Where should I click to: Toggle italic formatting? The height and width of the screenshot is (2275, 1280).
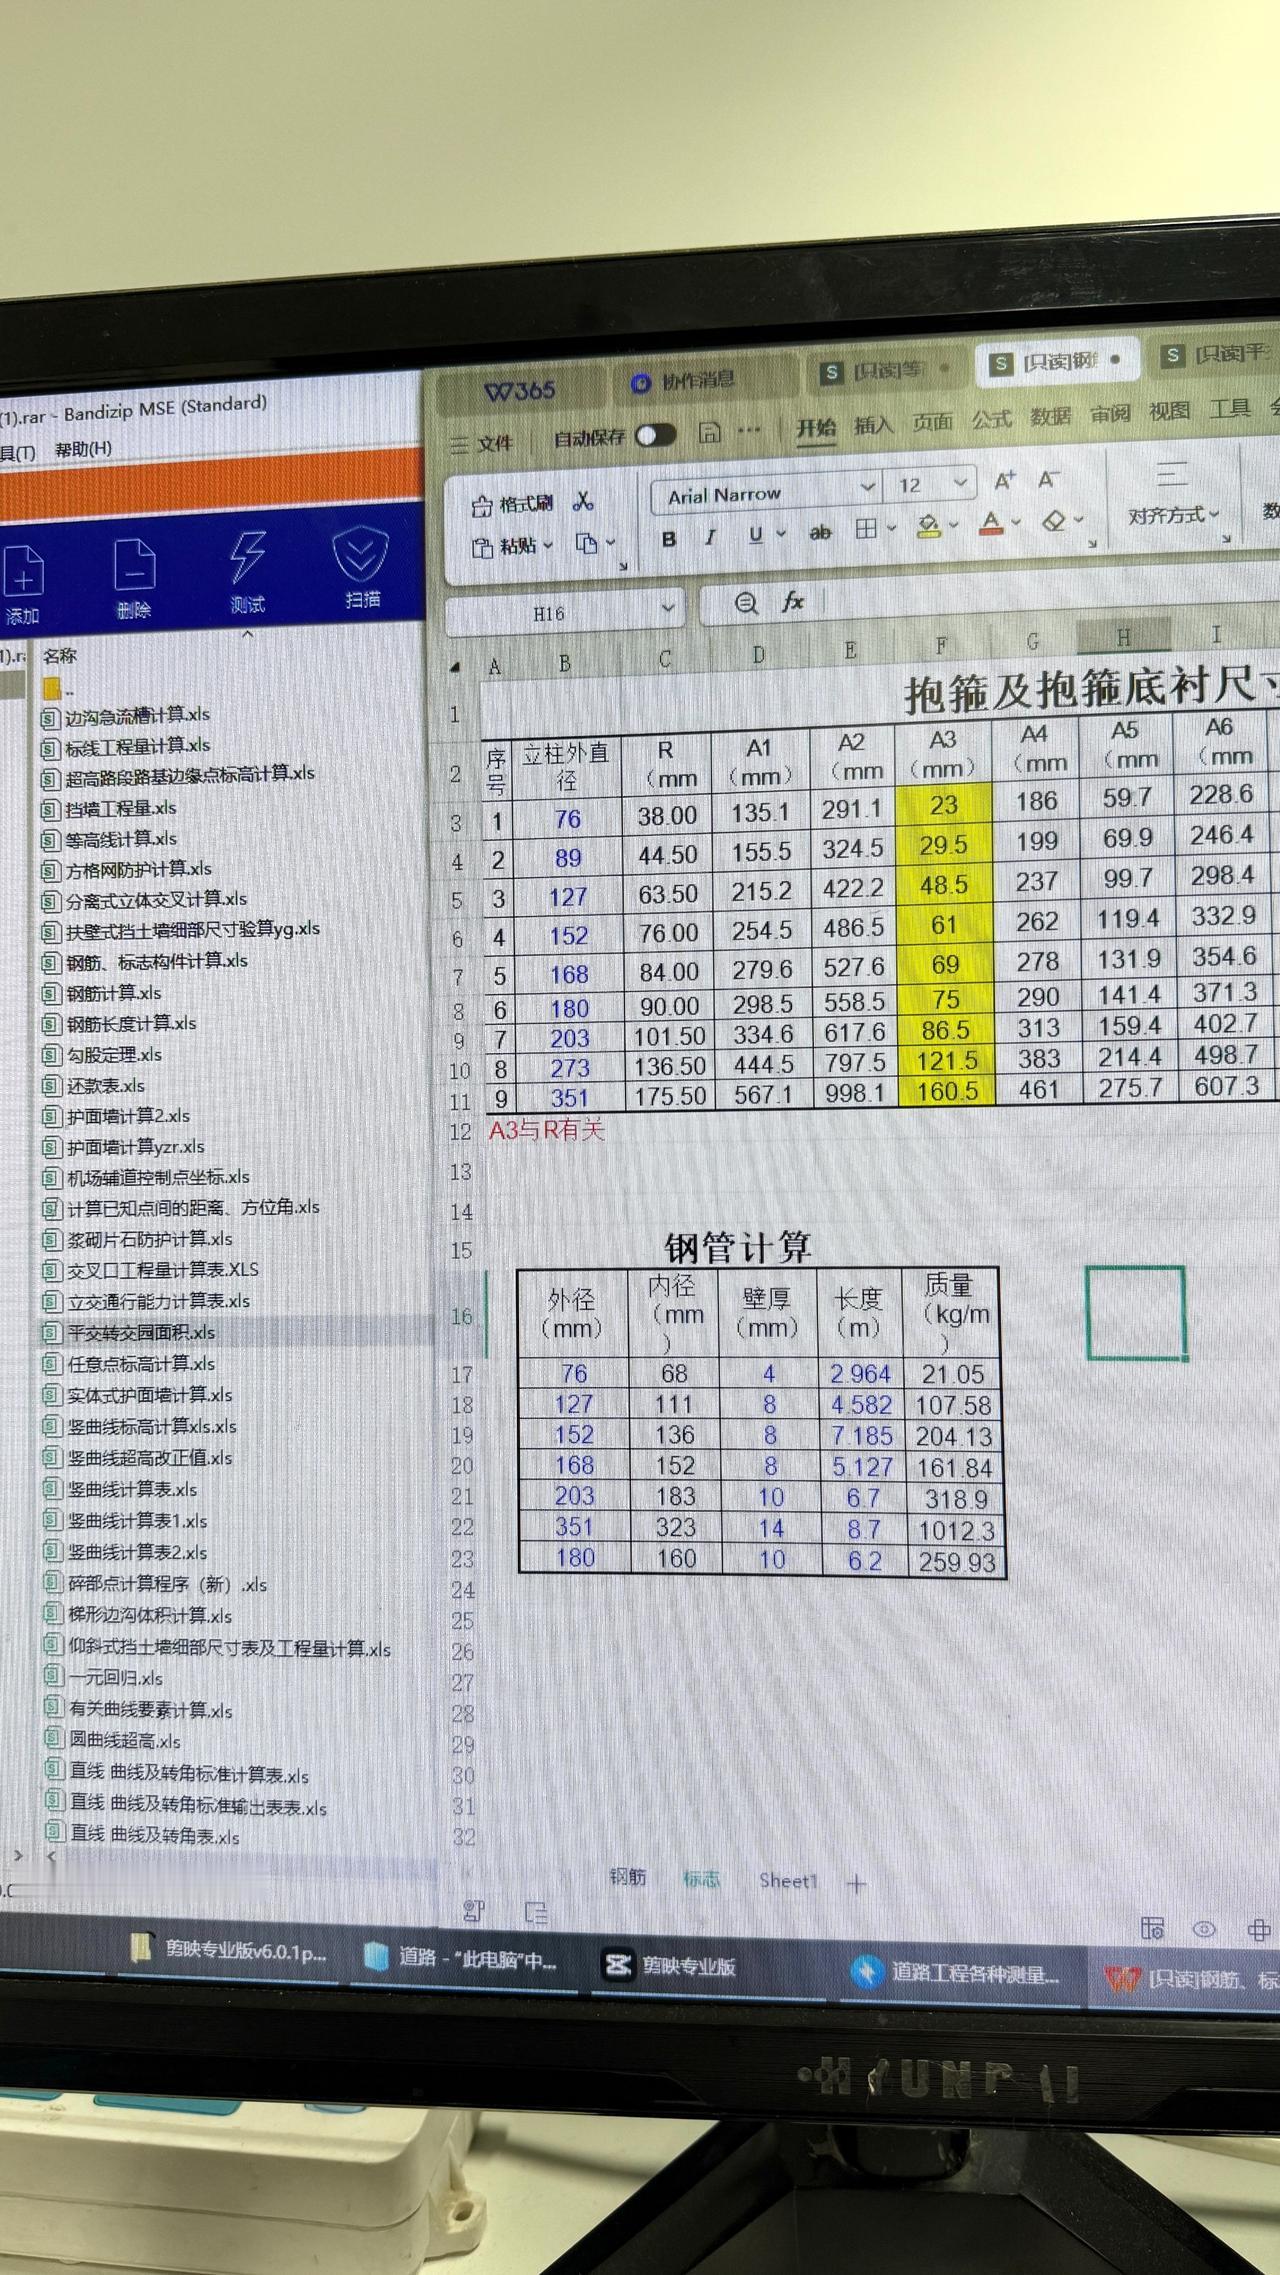point(710,537)
